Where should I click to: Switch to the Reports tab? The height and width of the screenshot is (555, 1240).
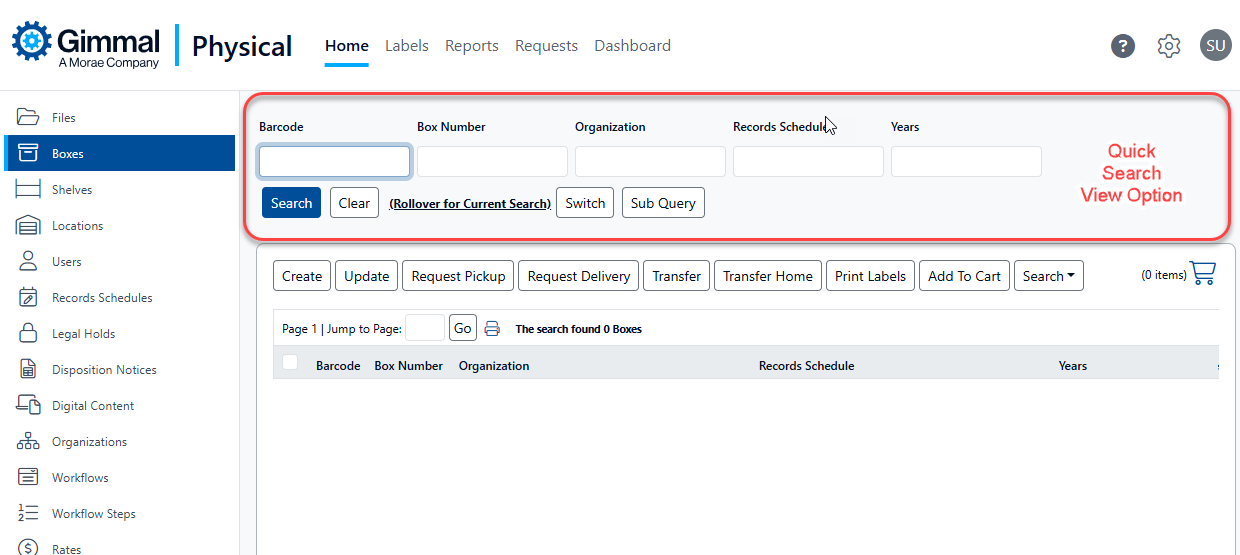tap(472, 46)
